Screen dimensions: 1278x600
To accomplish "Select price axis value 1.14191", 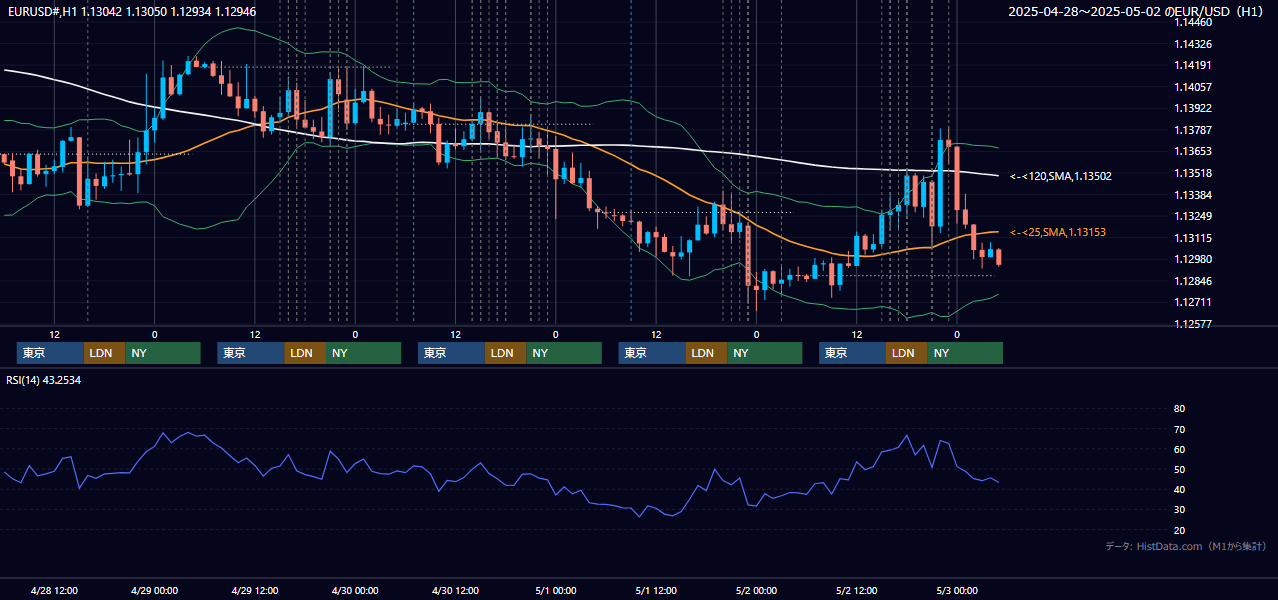I will click(1193, 65).
